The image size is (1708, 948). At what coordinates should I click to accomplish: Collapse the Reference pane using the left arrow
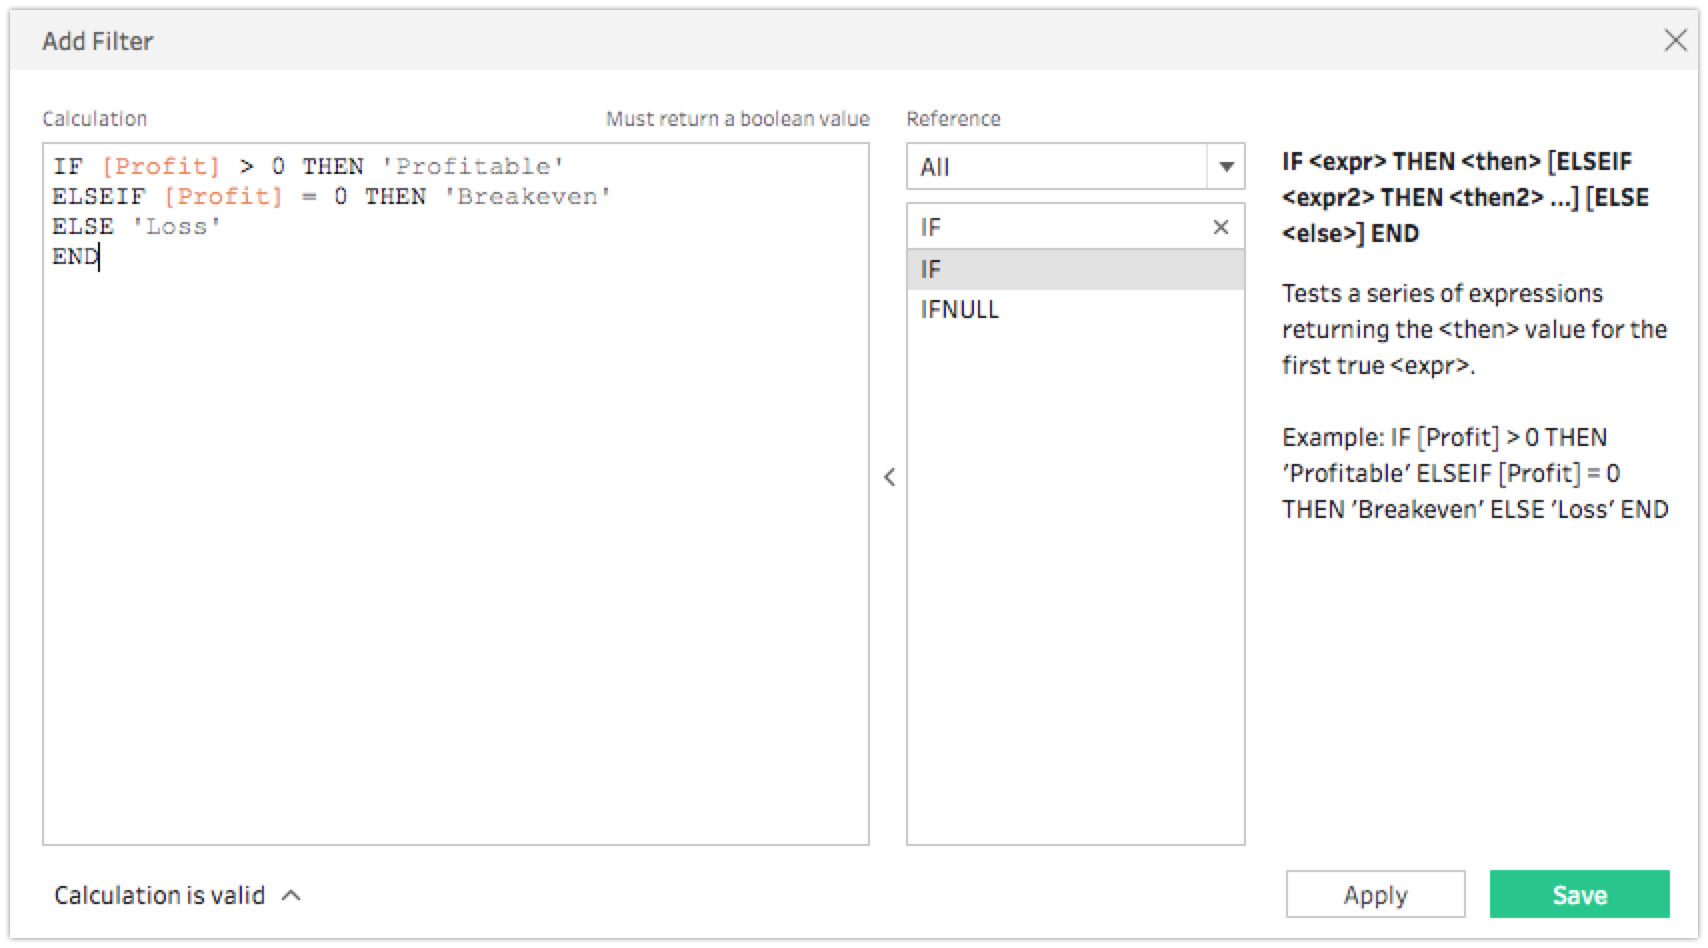click(x=889, y=477)
